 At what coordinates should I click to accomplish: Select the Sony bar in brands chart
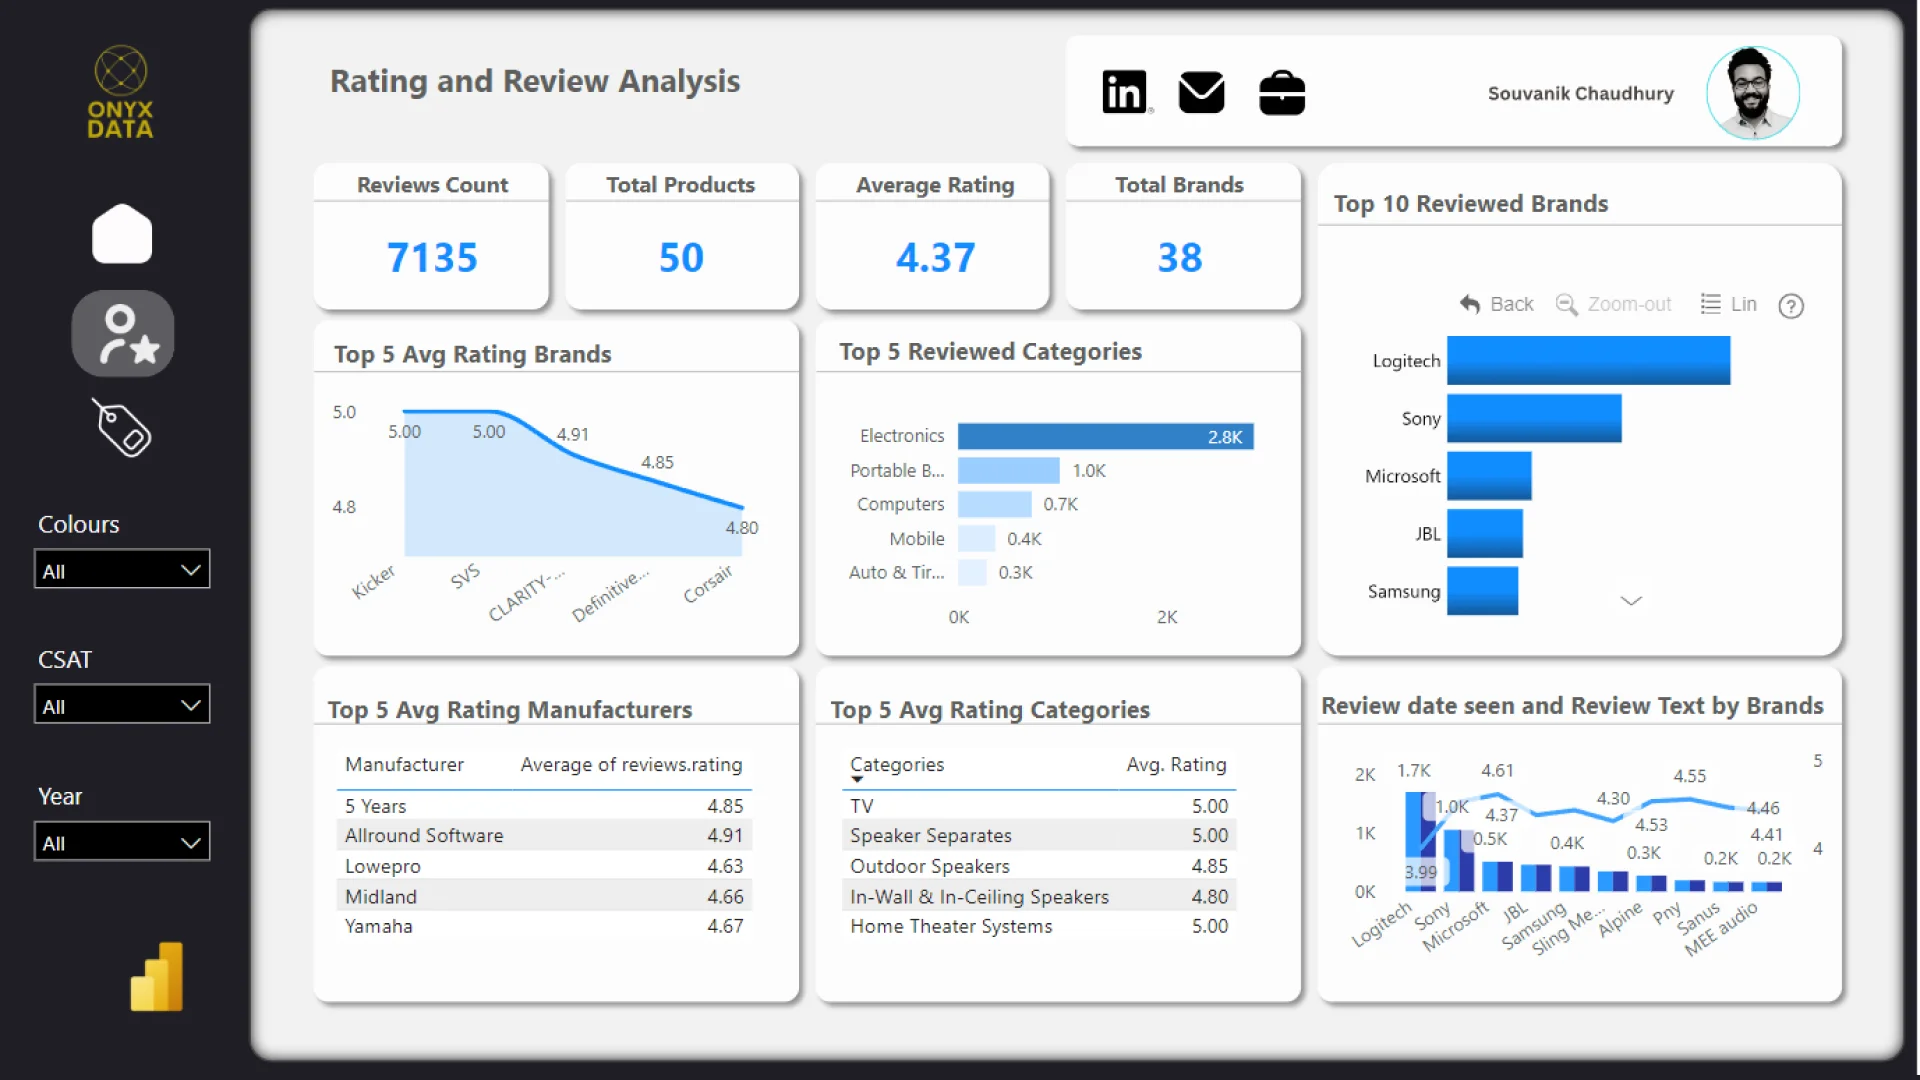click(1534, 418)
